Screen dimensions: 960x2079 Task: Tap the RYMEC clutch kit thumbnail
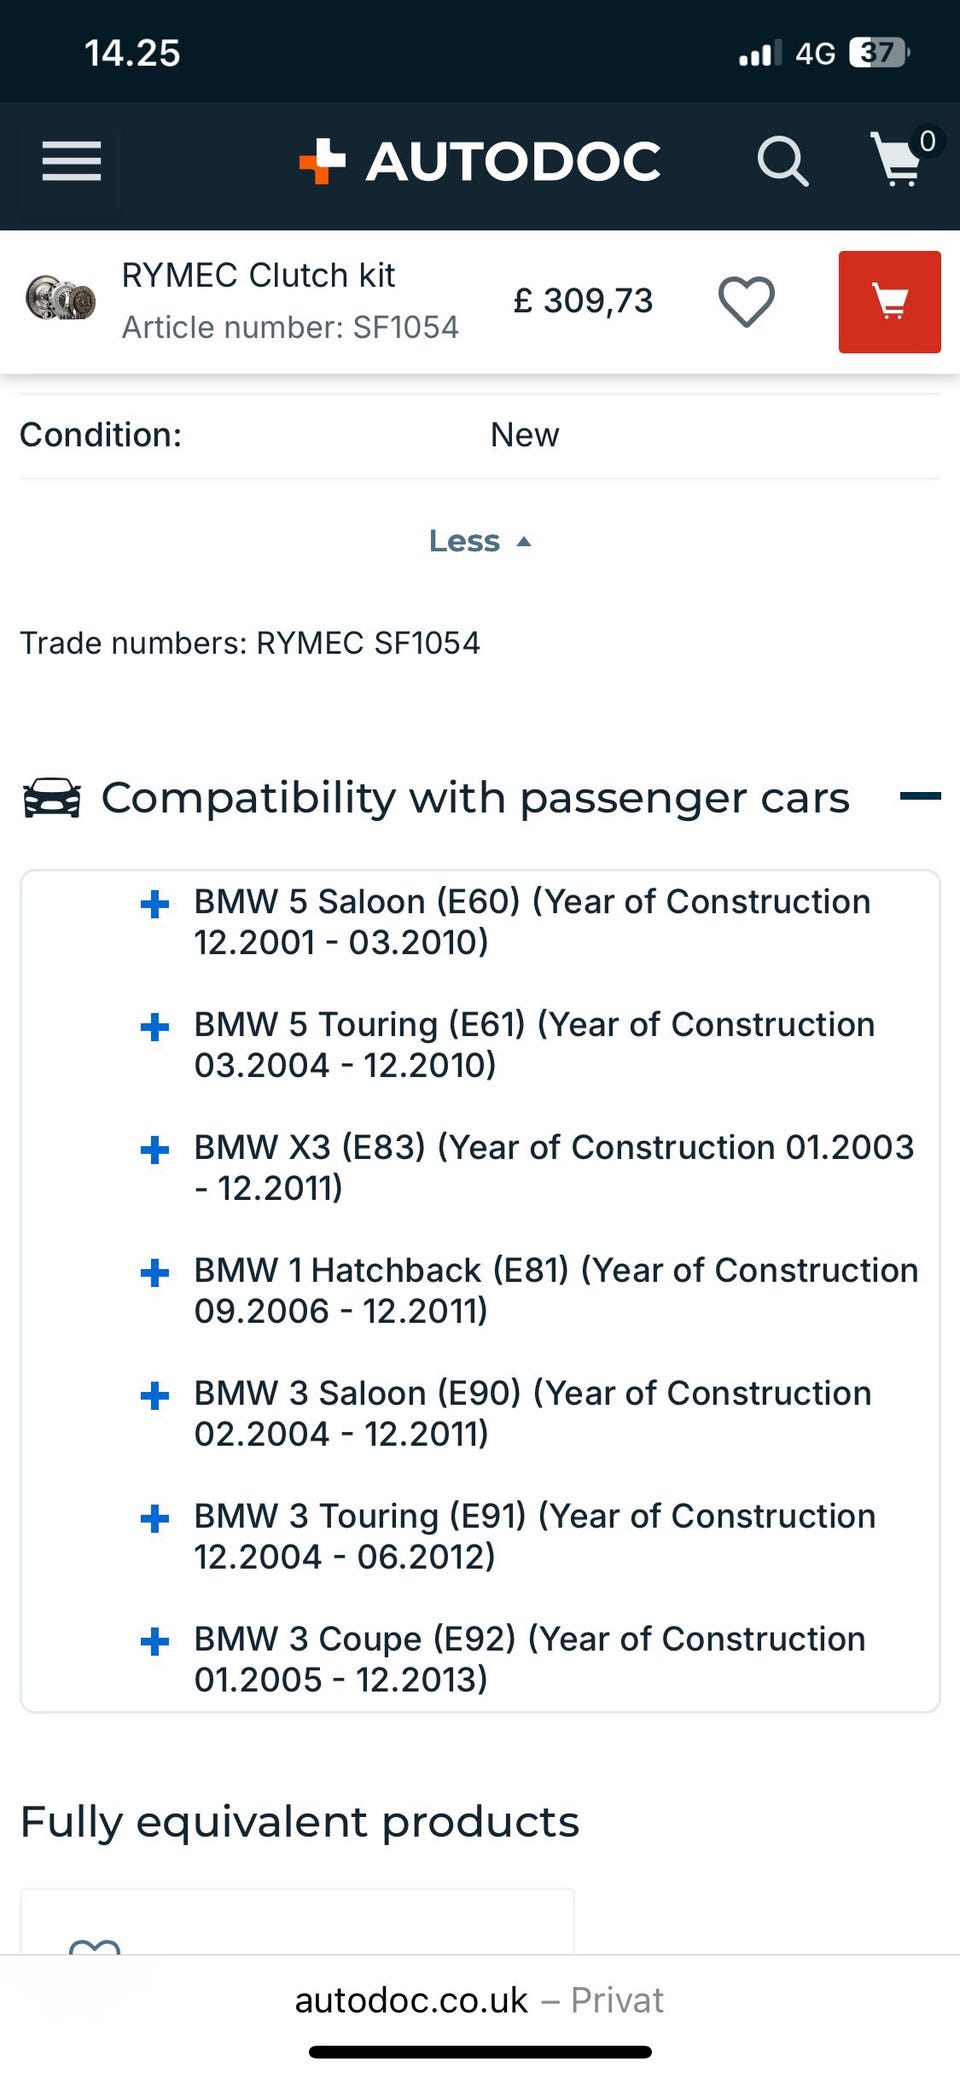pyautogui.click(x=60, y=299)
